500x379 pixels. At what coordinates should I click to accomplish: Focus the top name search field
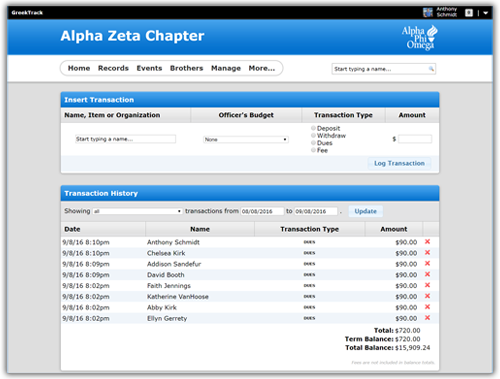pyautogui.click(x=384, y=69)
